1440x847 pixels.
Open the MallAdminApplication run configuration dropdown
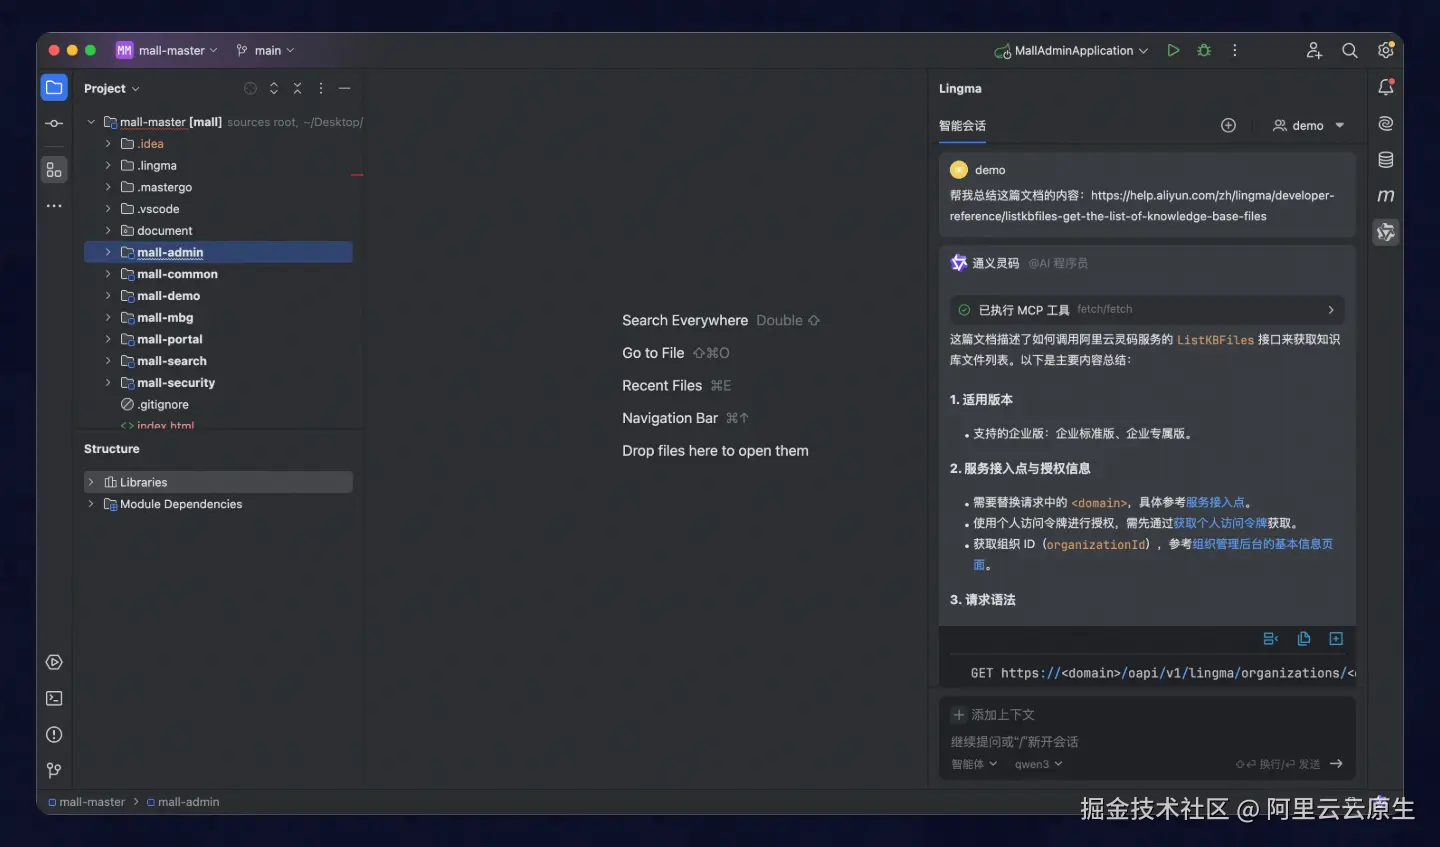(x=1071, y=50)
